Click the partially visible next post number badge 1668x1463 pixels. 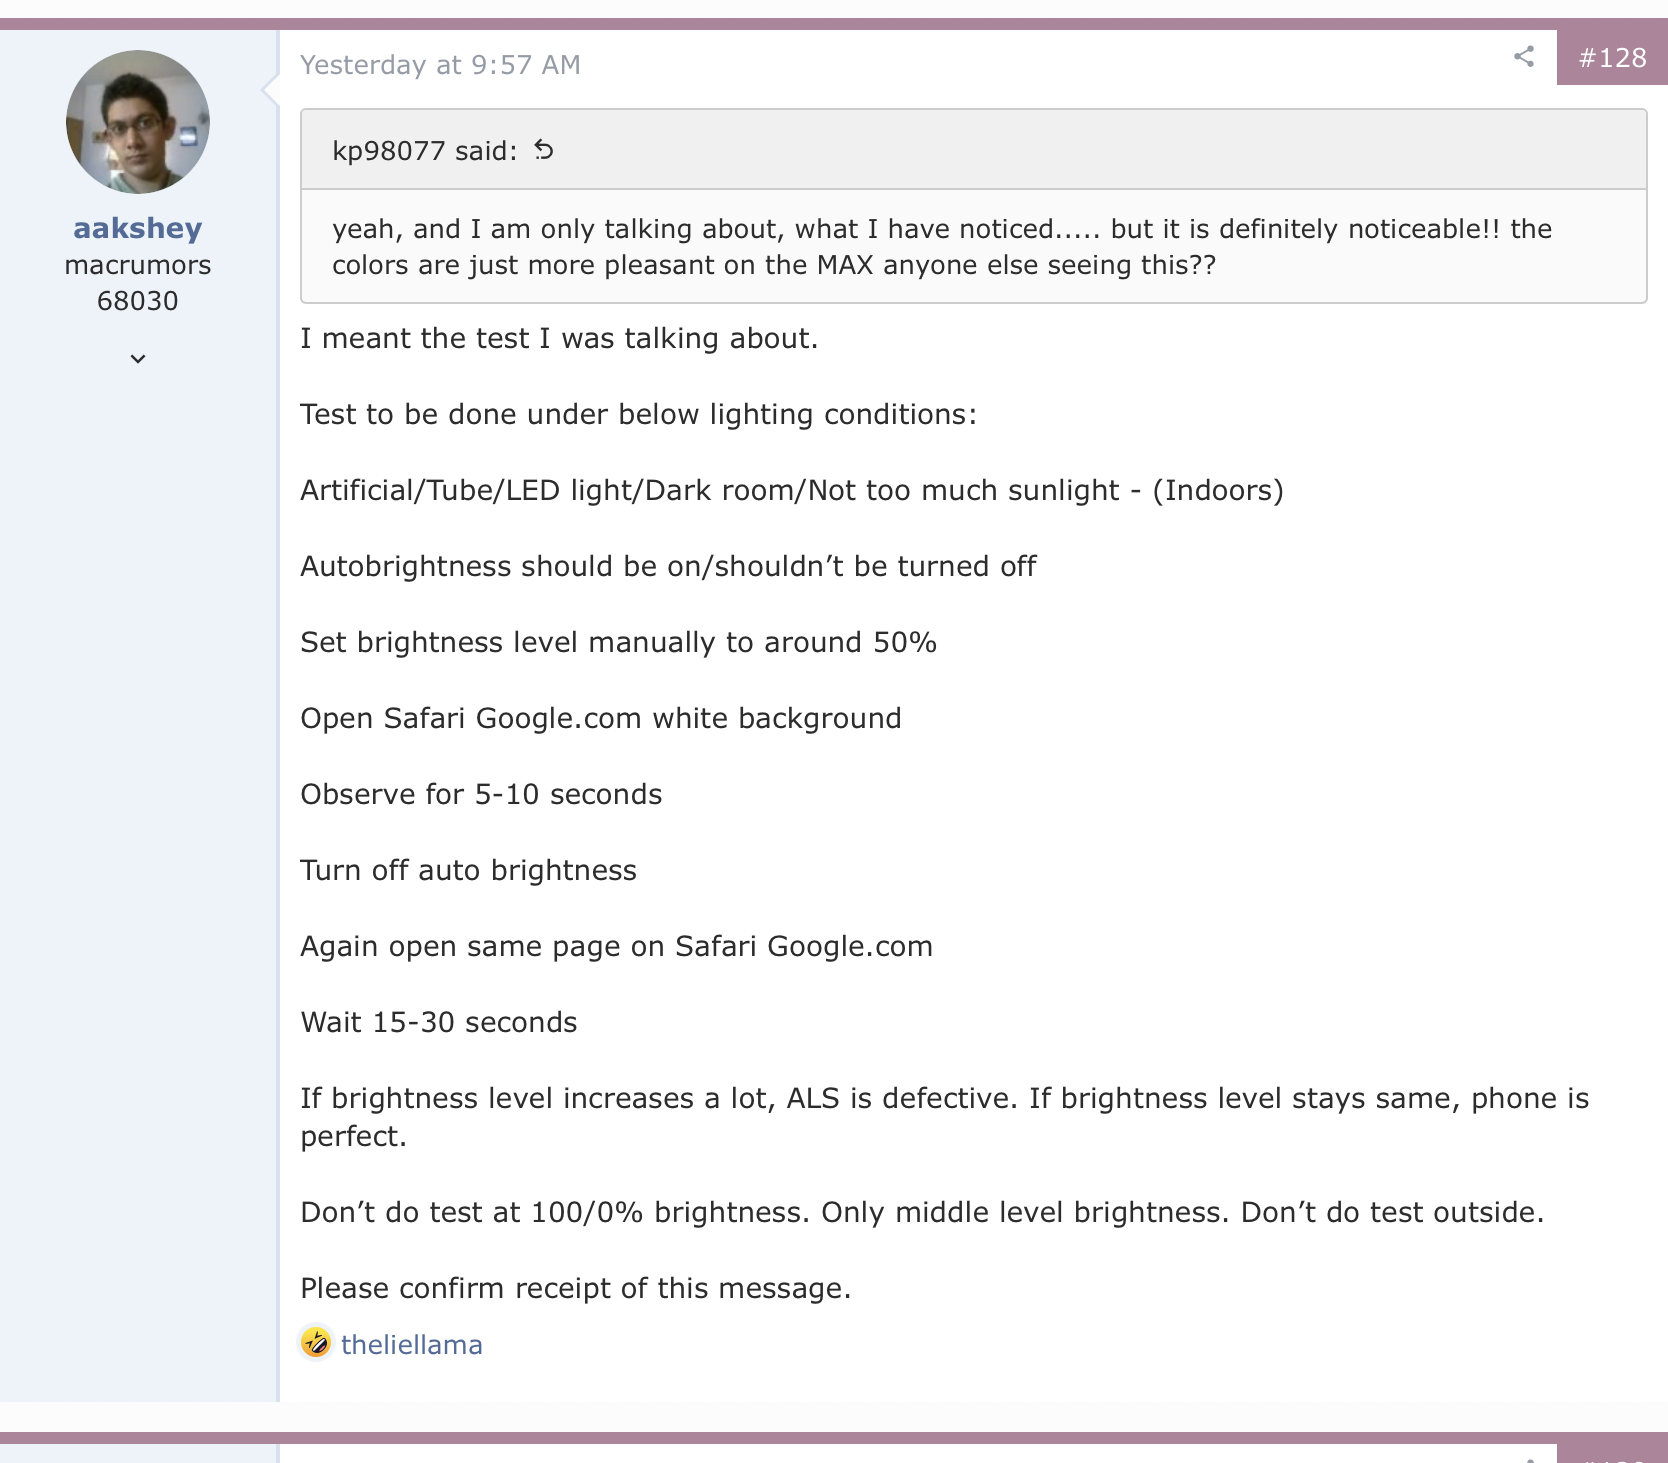click(x=1612, y=1454)
